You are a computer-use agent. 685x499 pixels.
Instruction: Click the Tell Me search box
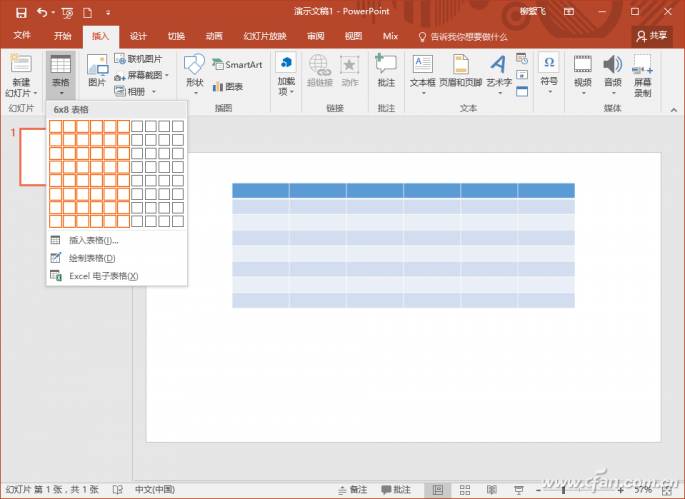click(x=464, y=37)
